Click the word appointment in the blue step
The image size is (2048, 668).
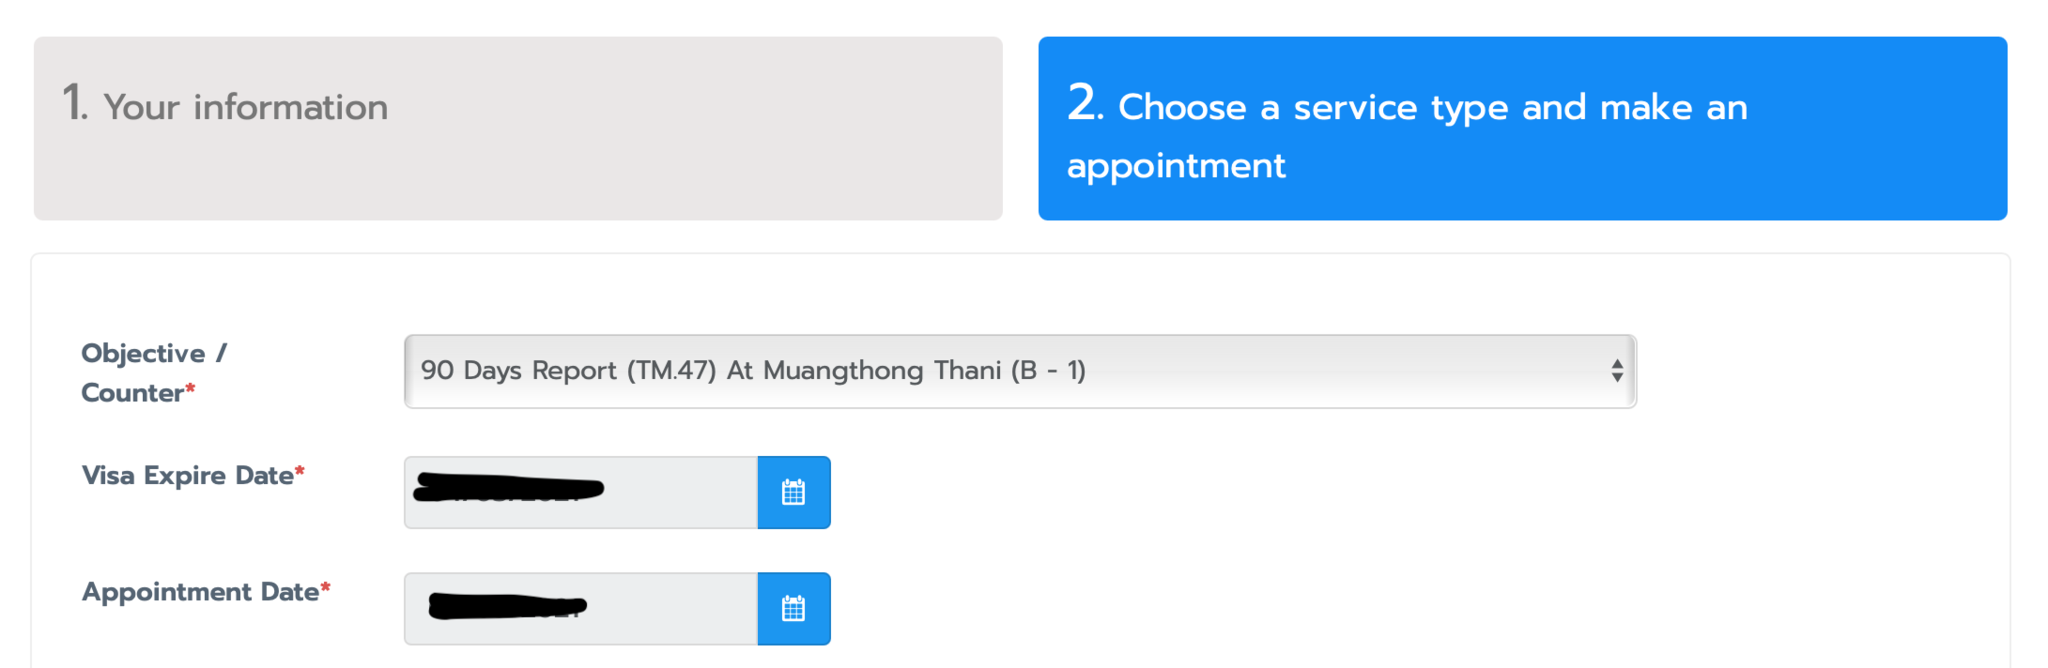click(1175, 166)
